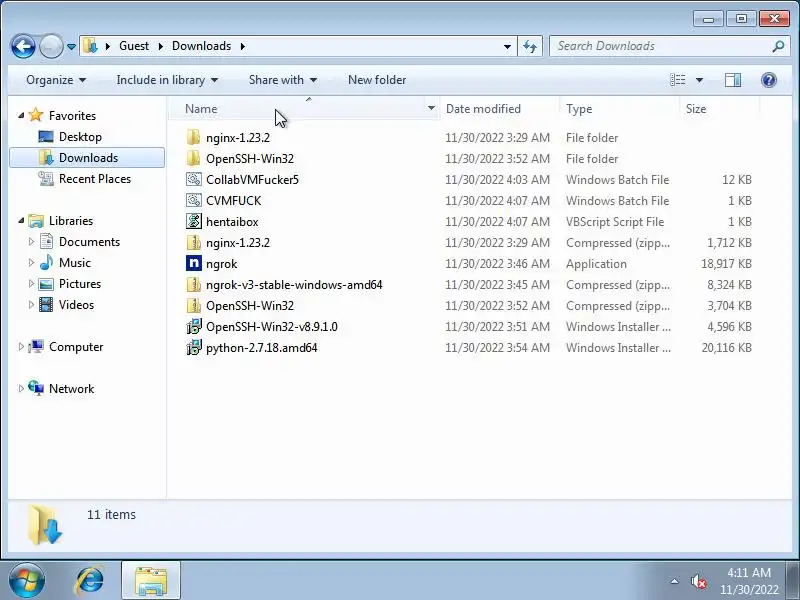Viewport: 800px width, 600px height.
Task: Launch Internet Explorer from the taskbar
Action: click(x=89, y=581)
